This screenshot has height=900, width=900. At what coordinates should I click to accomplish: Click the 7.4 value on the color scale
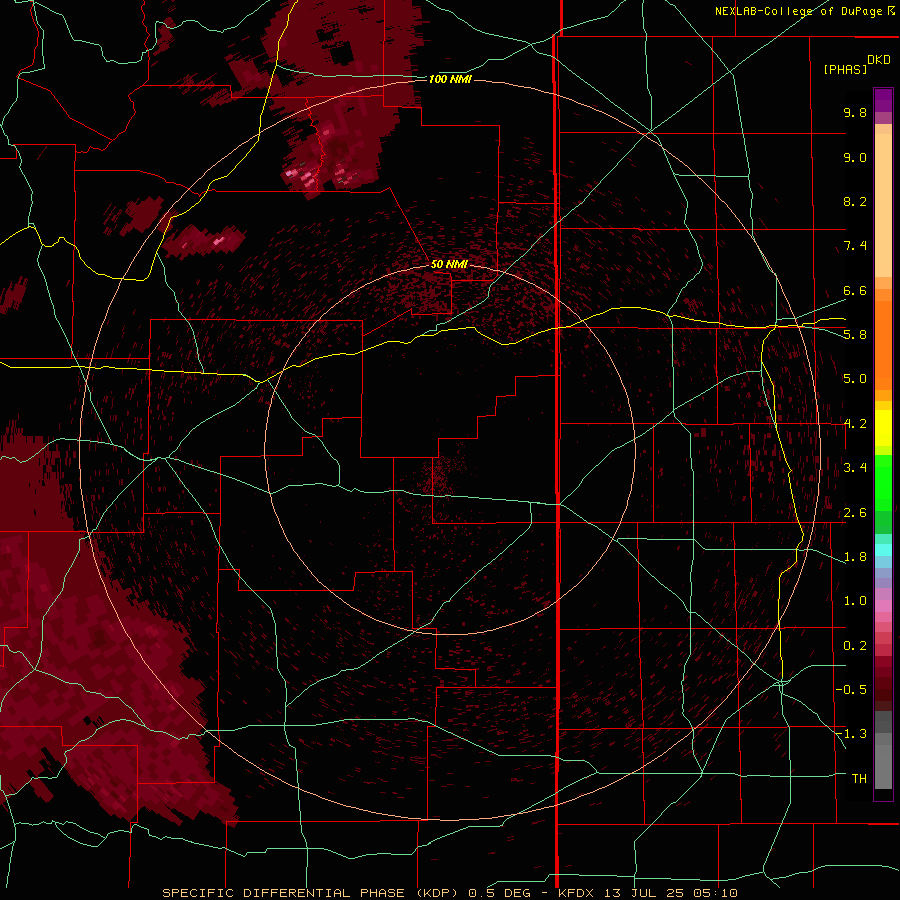[x=855, y=246]
